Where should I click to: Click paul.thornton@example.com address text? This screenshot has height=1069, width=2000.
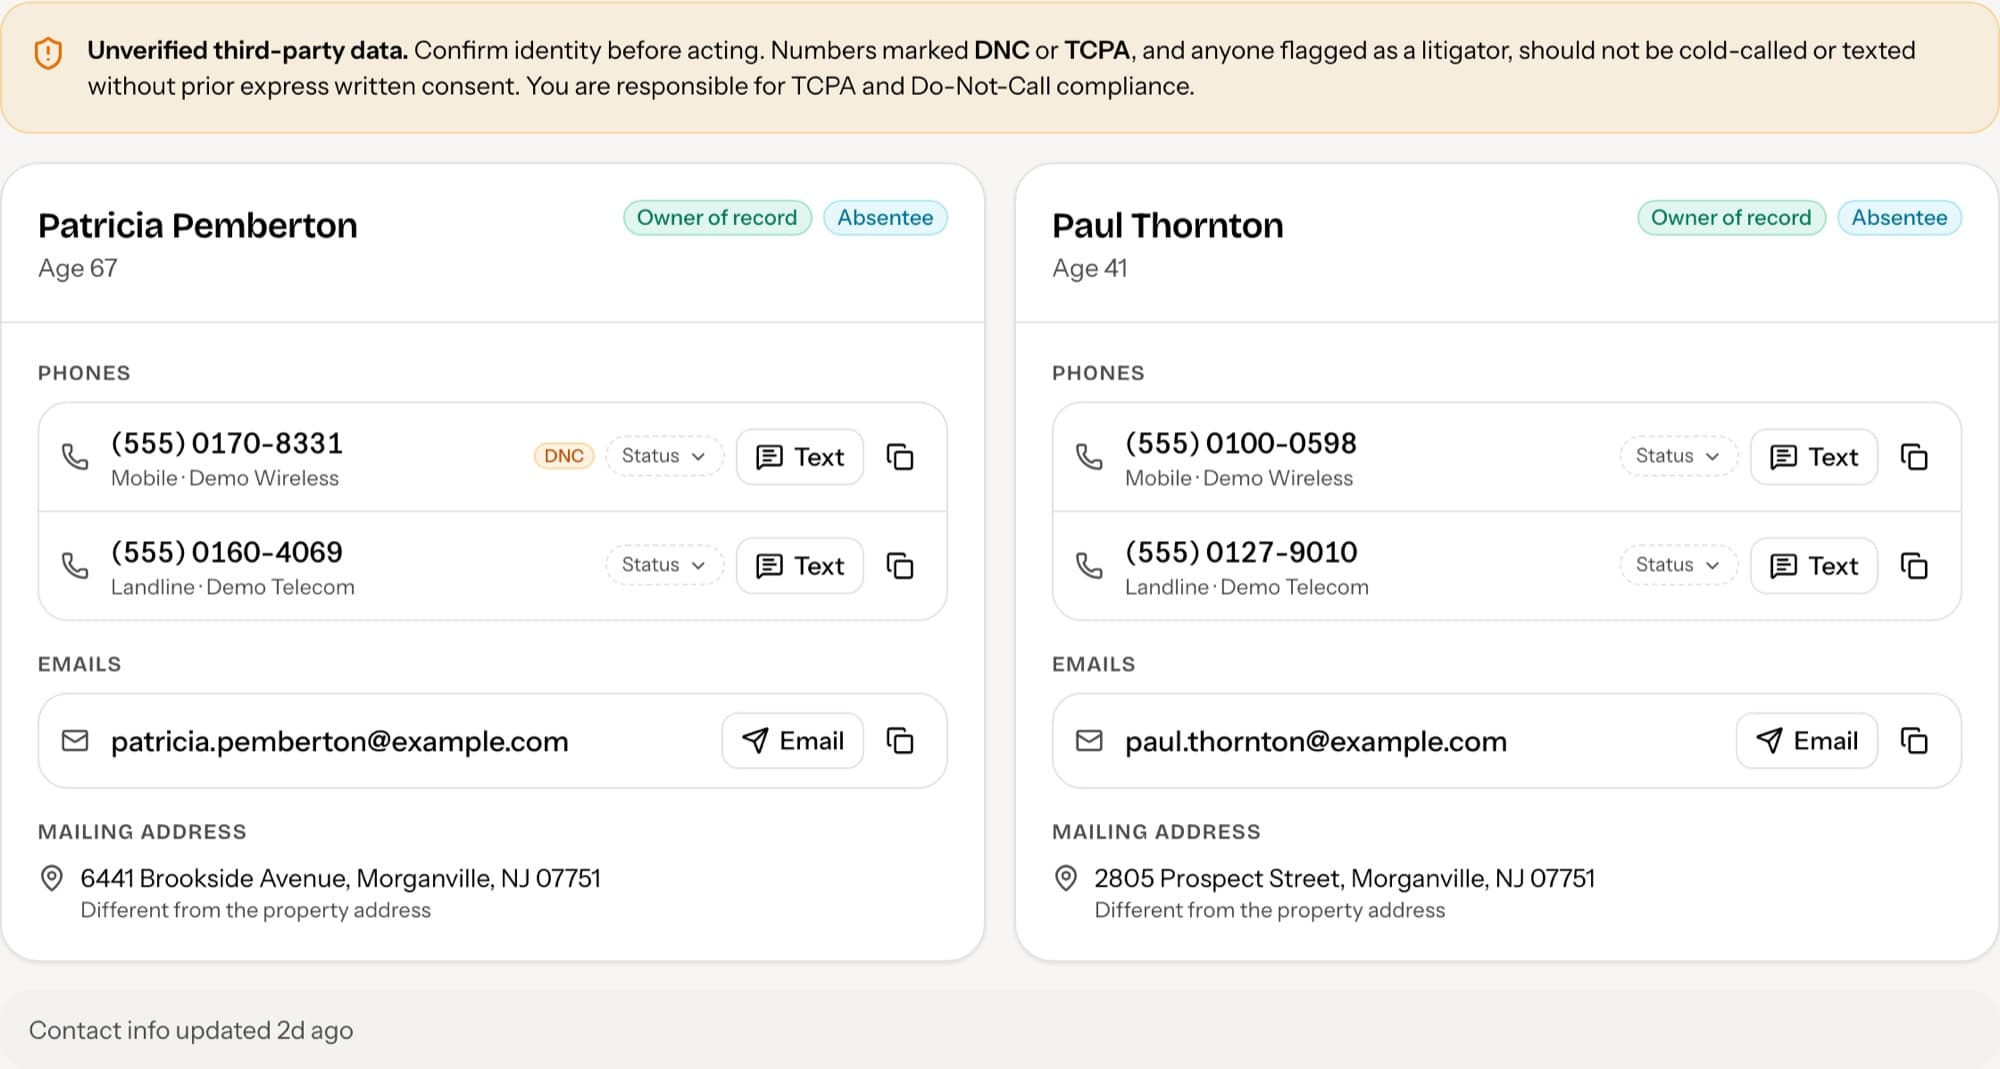click(x=1316, y=742)
